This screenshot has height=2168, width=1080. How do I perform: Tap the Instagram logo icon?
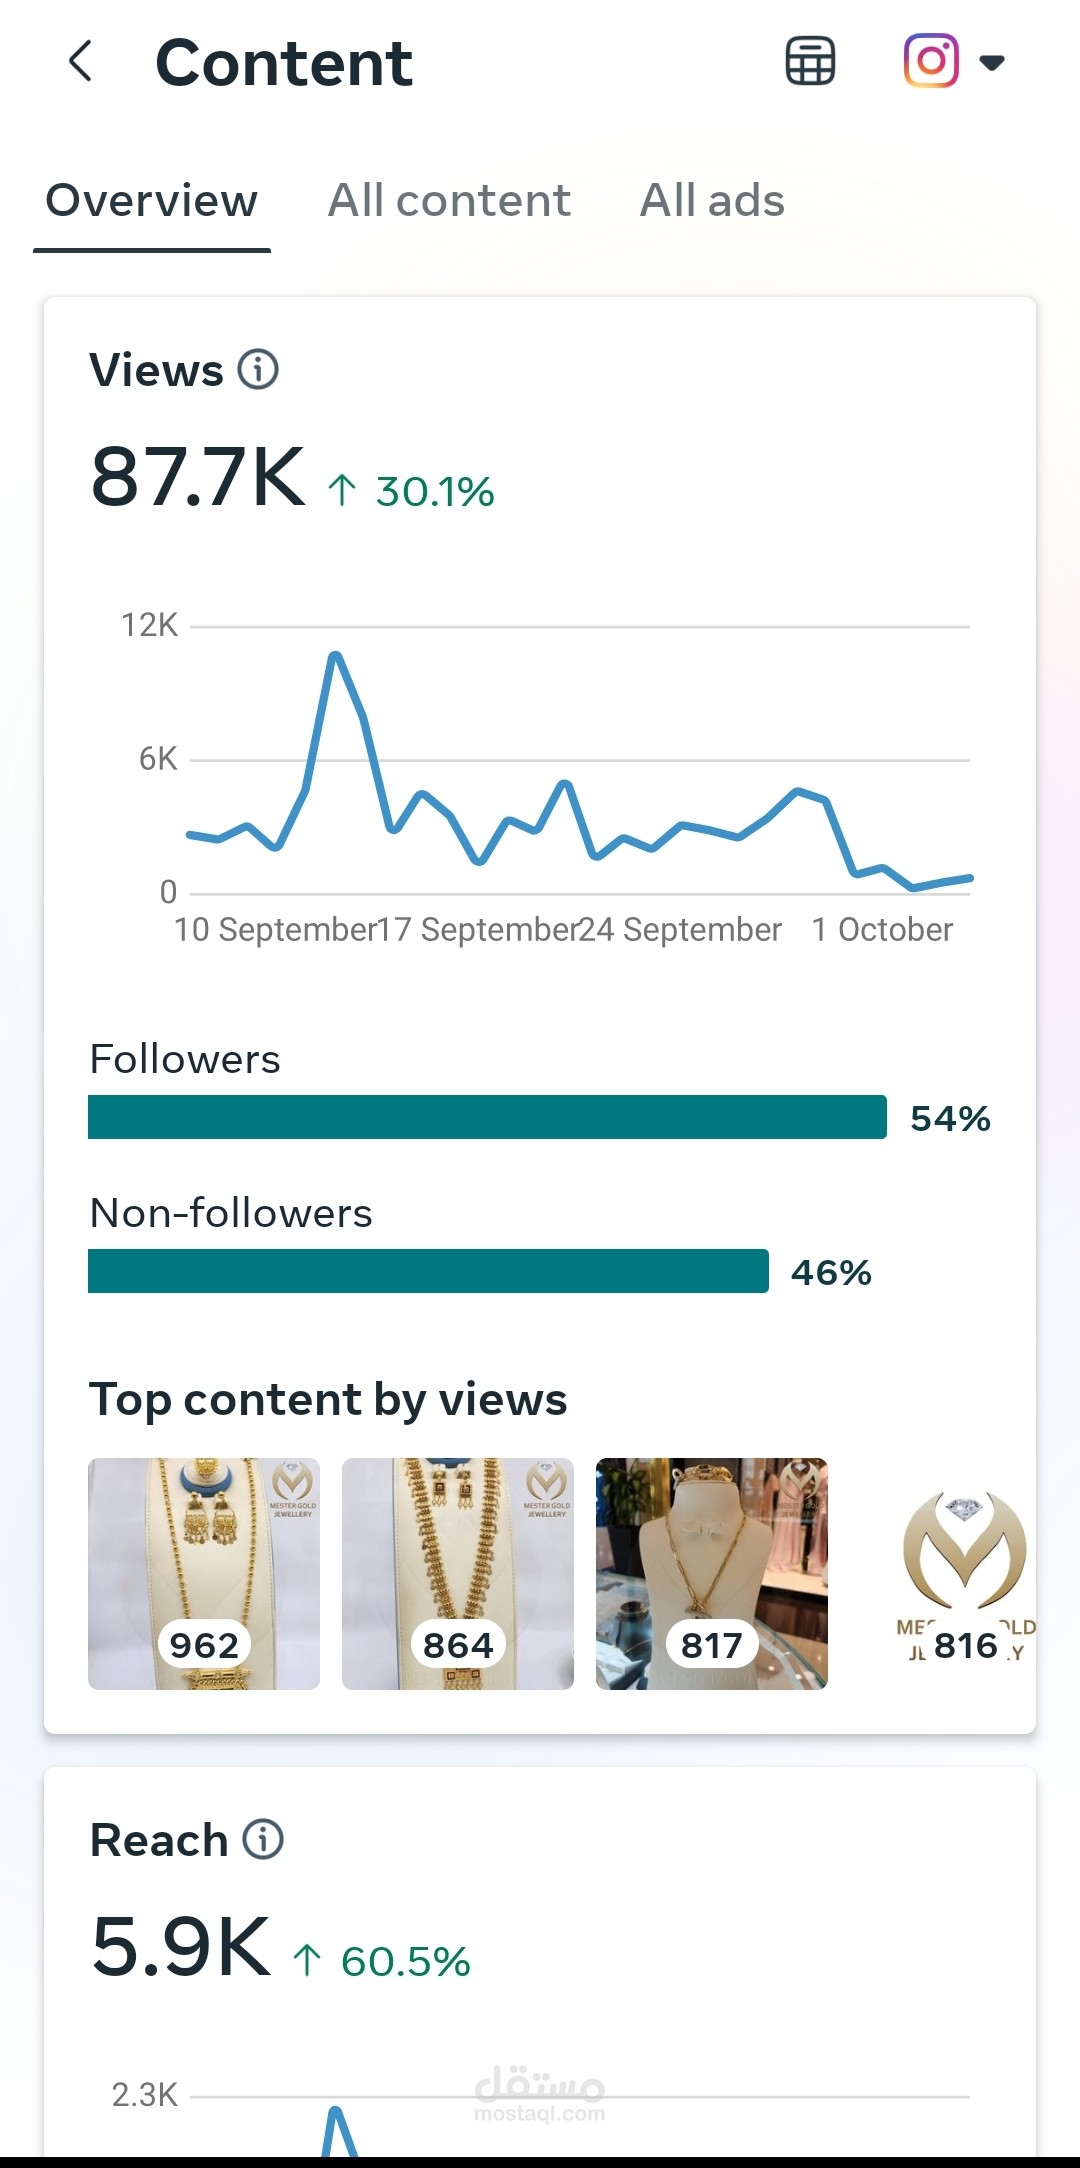pyautogui.click(x=931, y=61)
